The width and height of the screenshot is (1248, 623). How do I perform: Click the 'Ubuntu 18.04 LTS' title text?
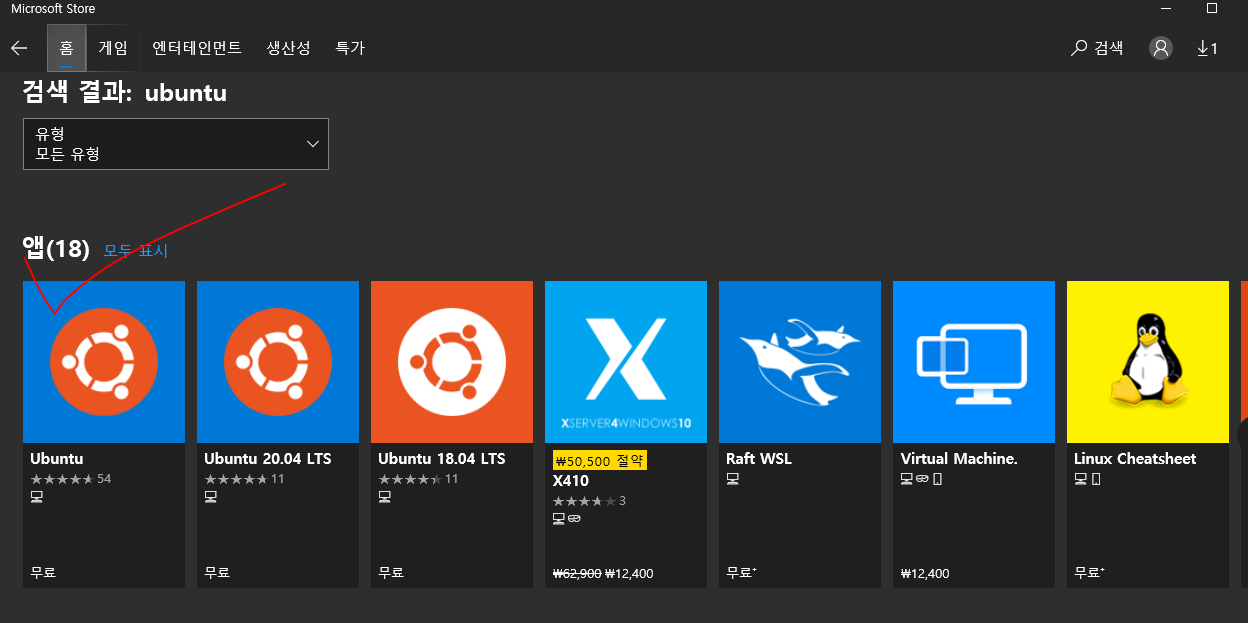[x=442, y=459]
